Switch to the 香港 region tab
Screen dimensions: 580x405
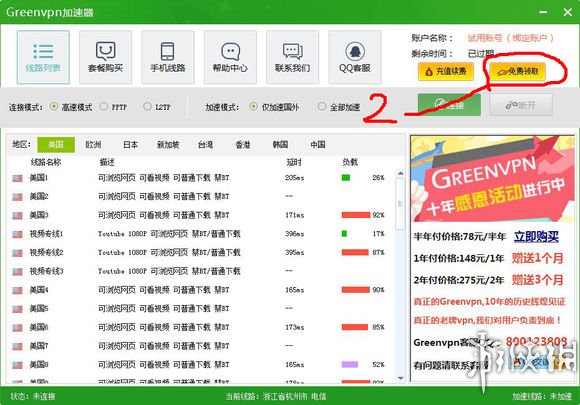243,145
